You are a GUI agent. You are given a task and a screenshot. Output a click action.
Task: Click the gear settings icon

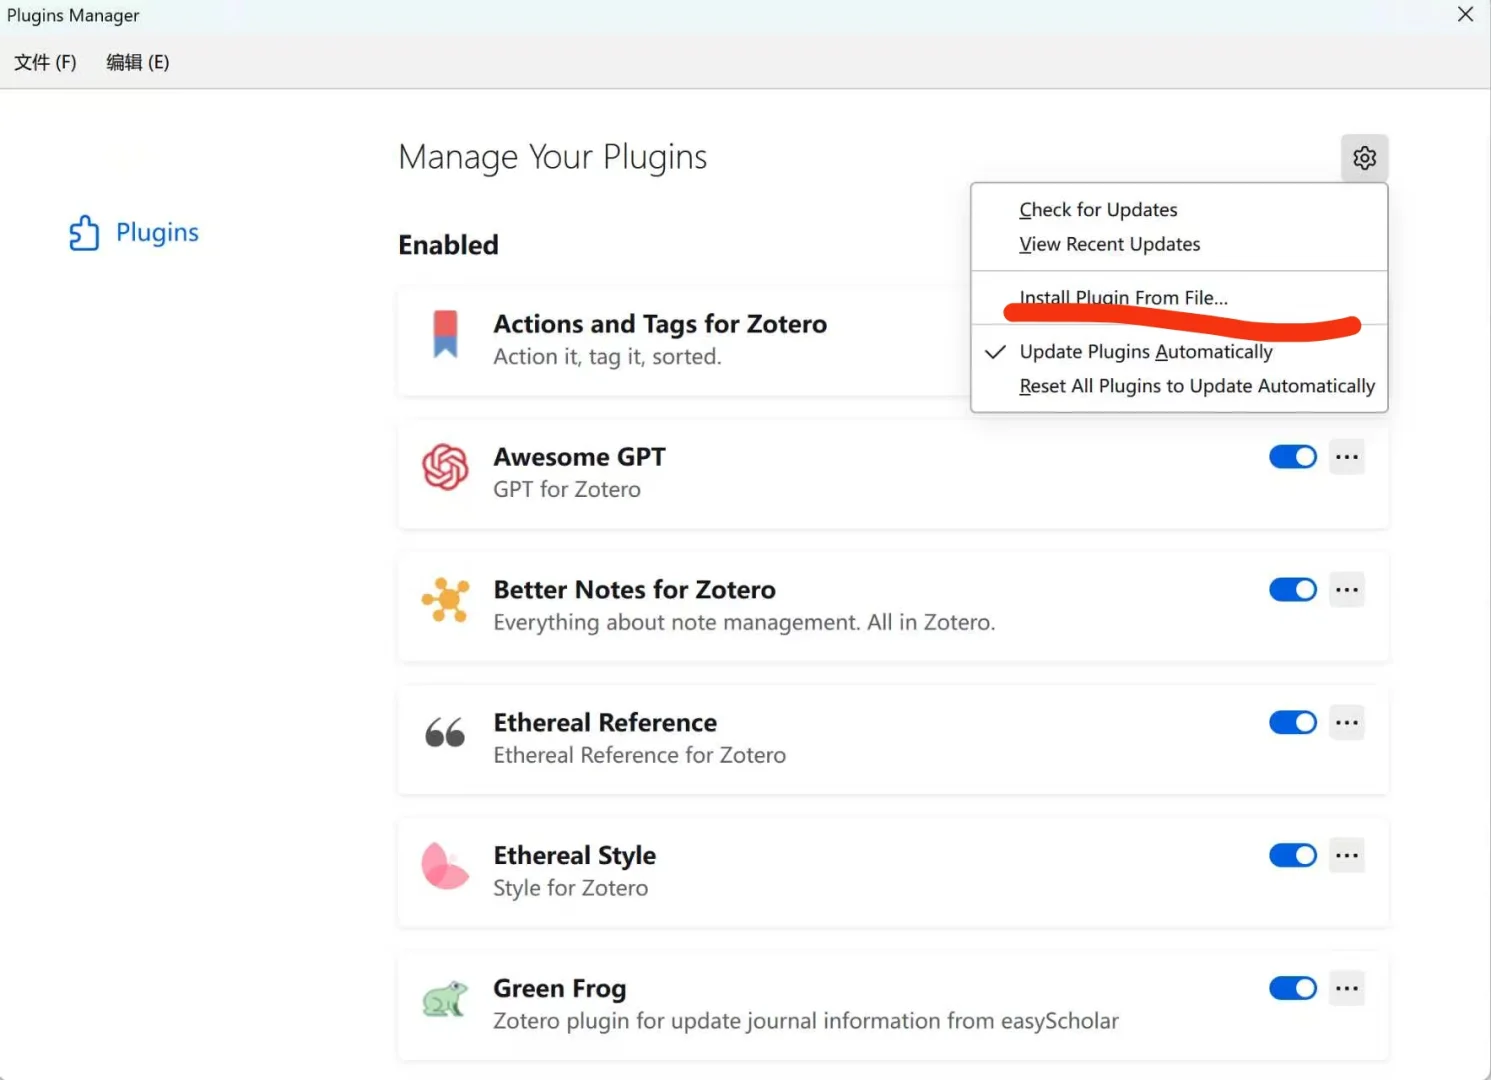(x=1364, y=158)
